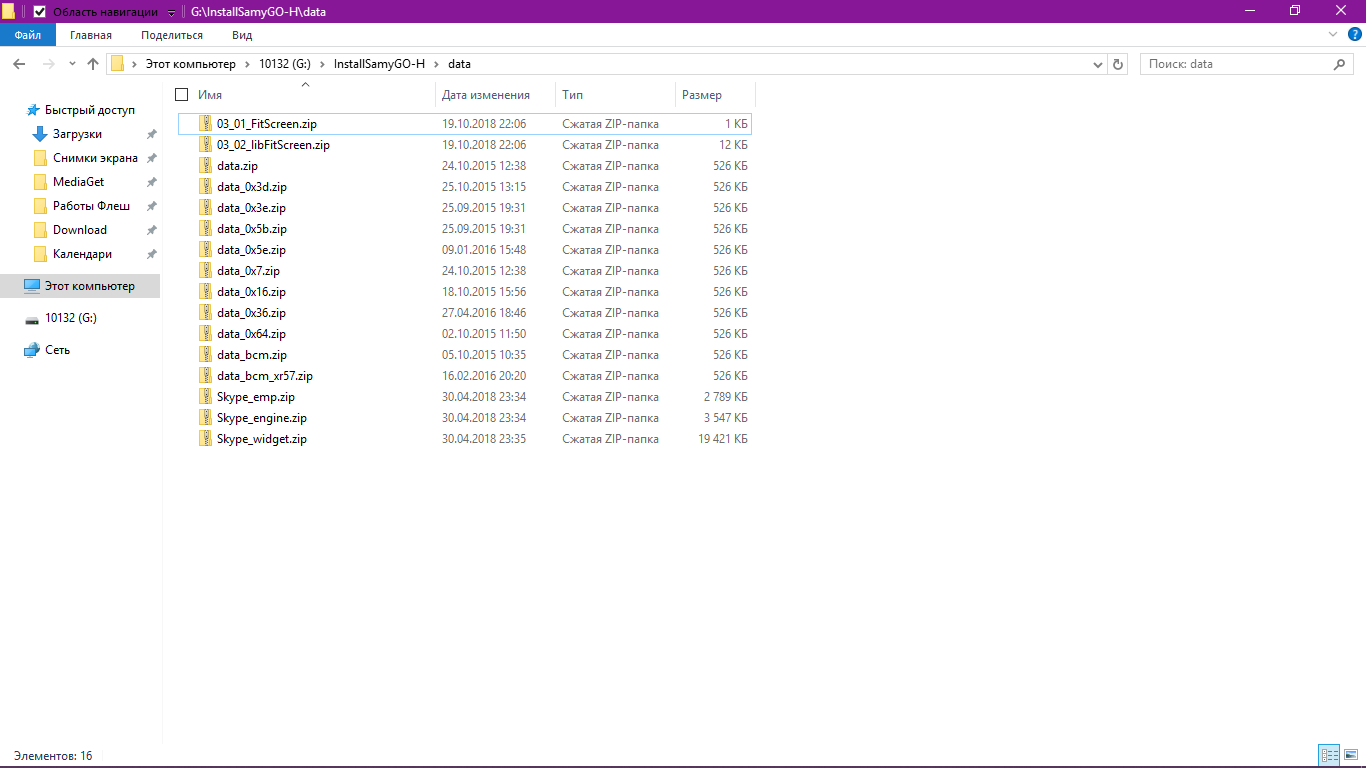This screenshot has width=1366, height=768.
Task: Click the Поиск: data search field
Action: click(1235, 64)
